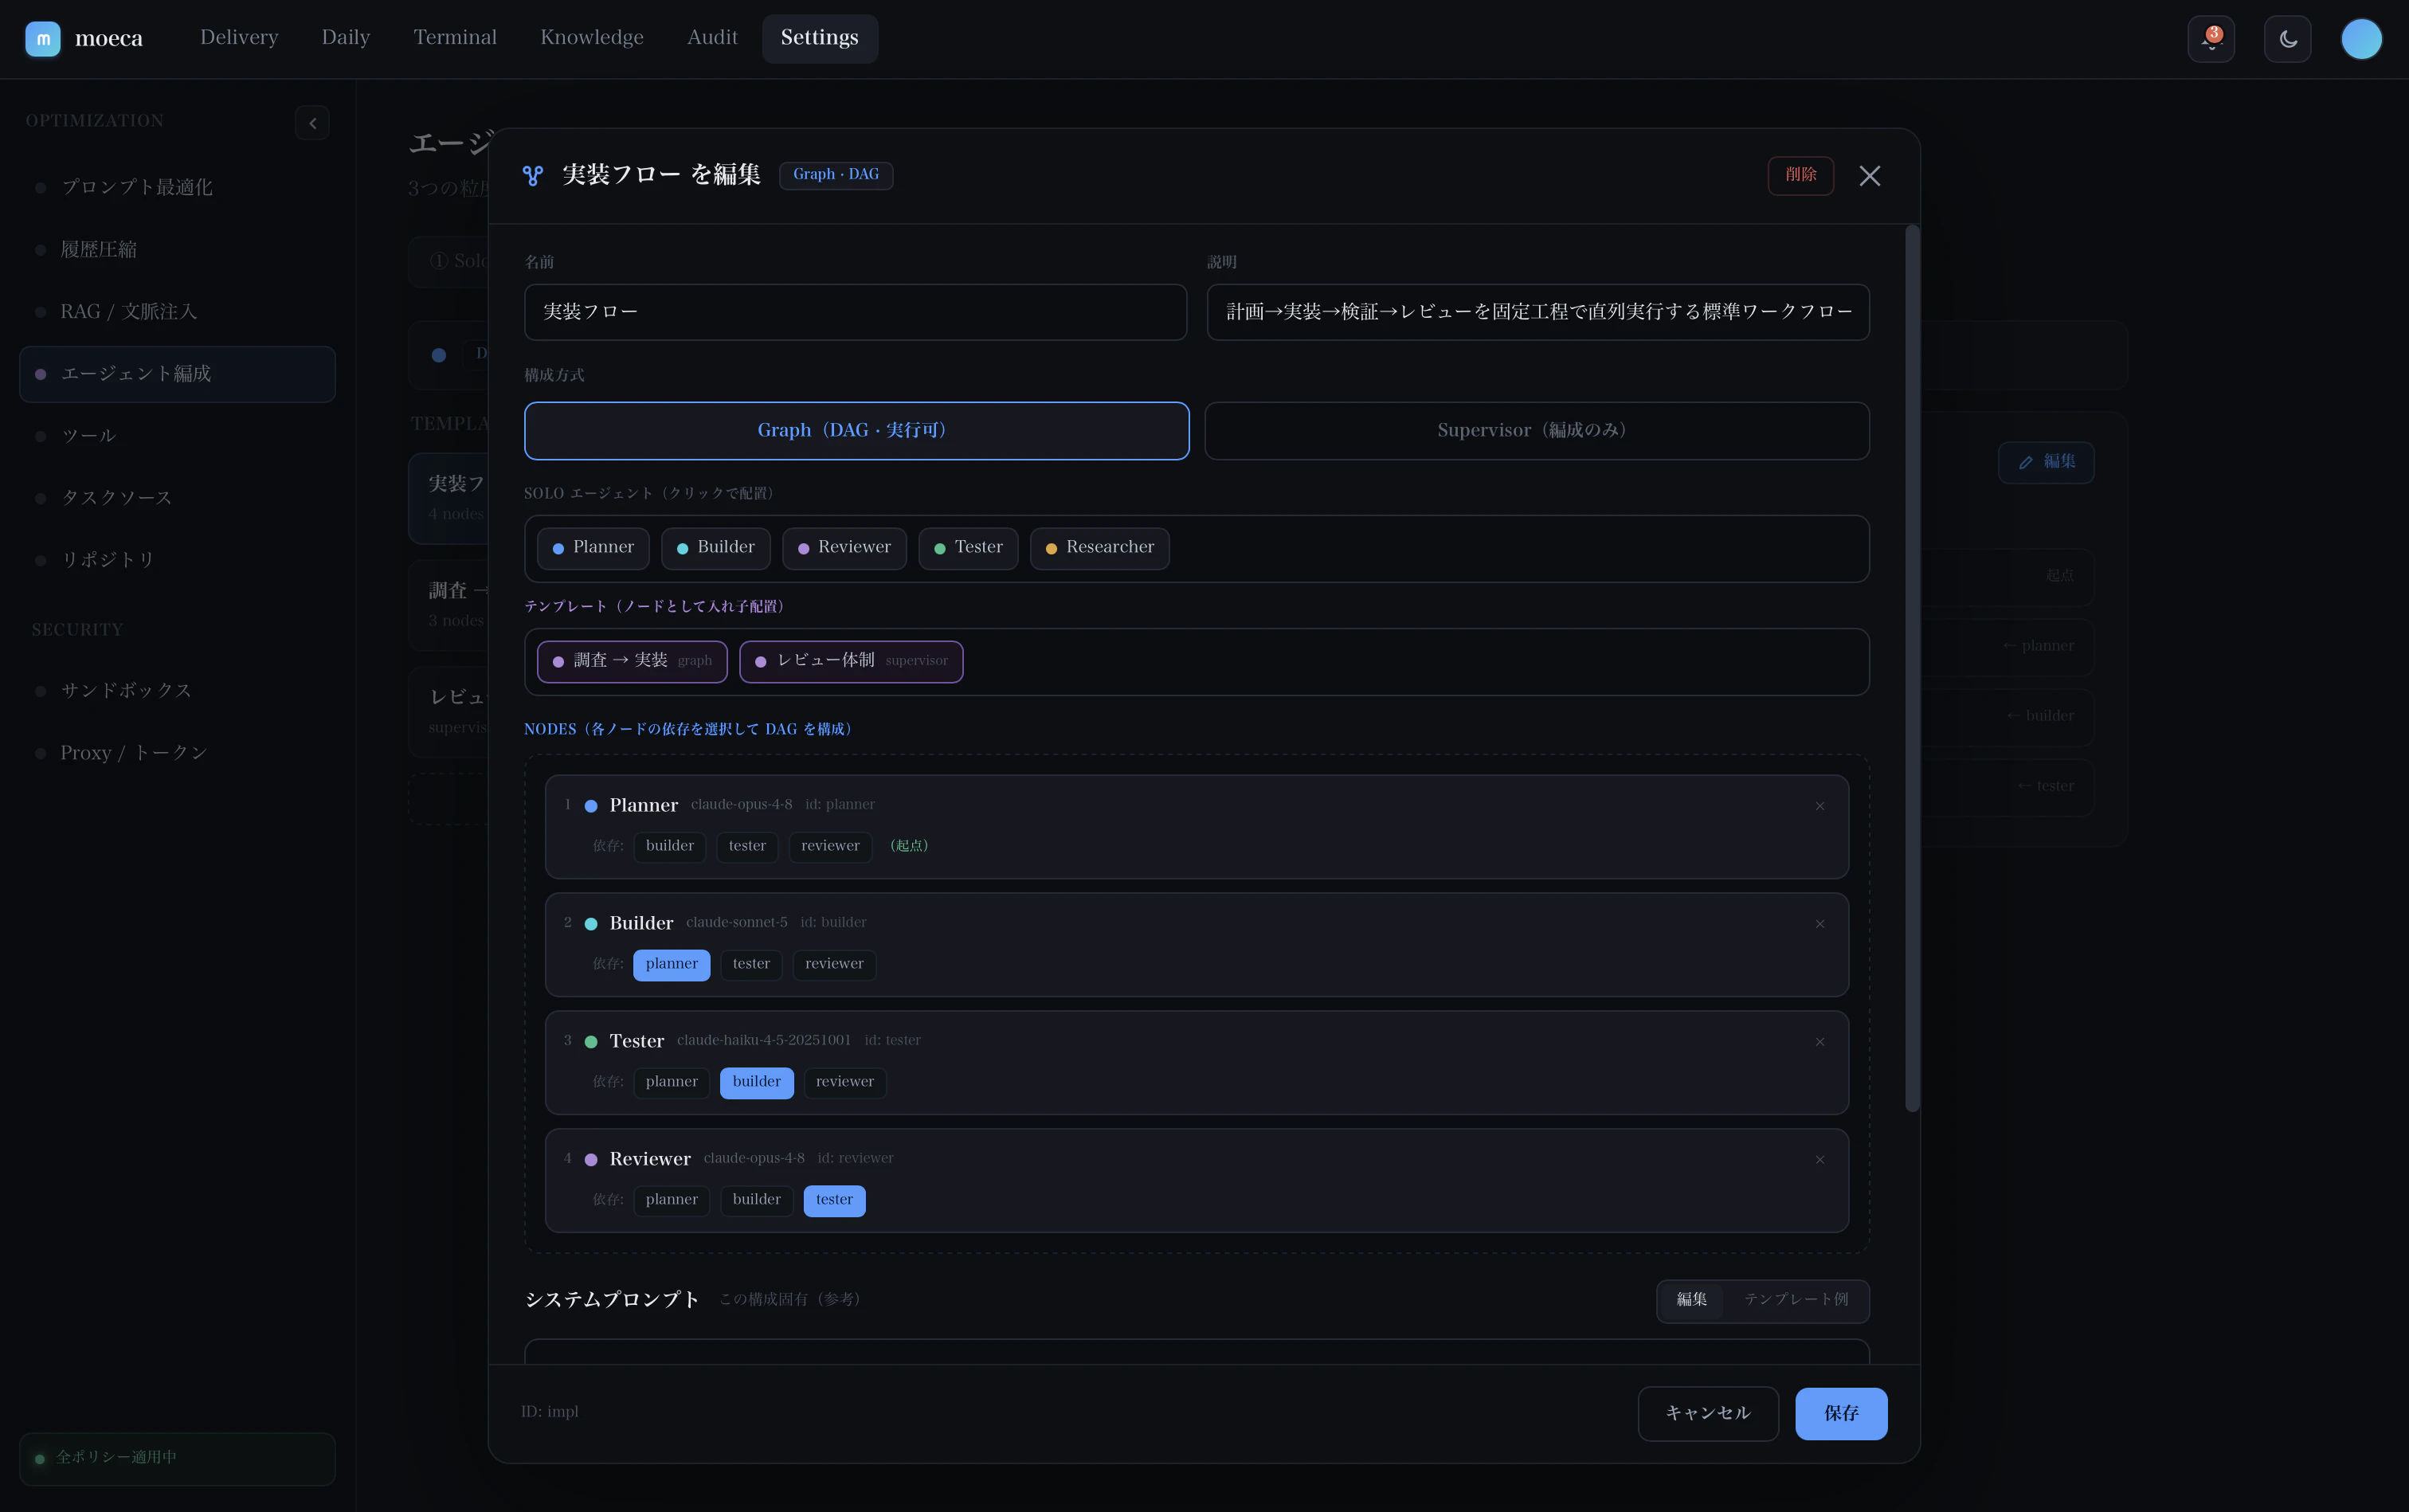The width and height of the screenshot is (2409, 1512).
Task: Open the notifications bell
Action: 2210,39
